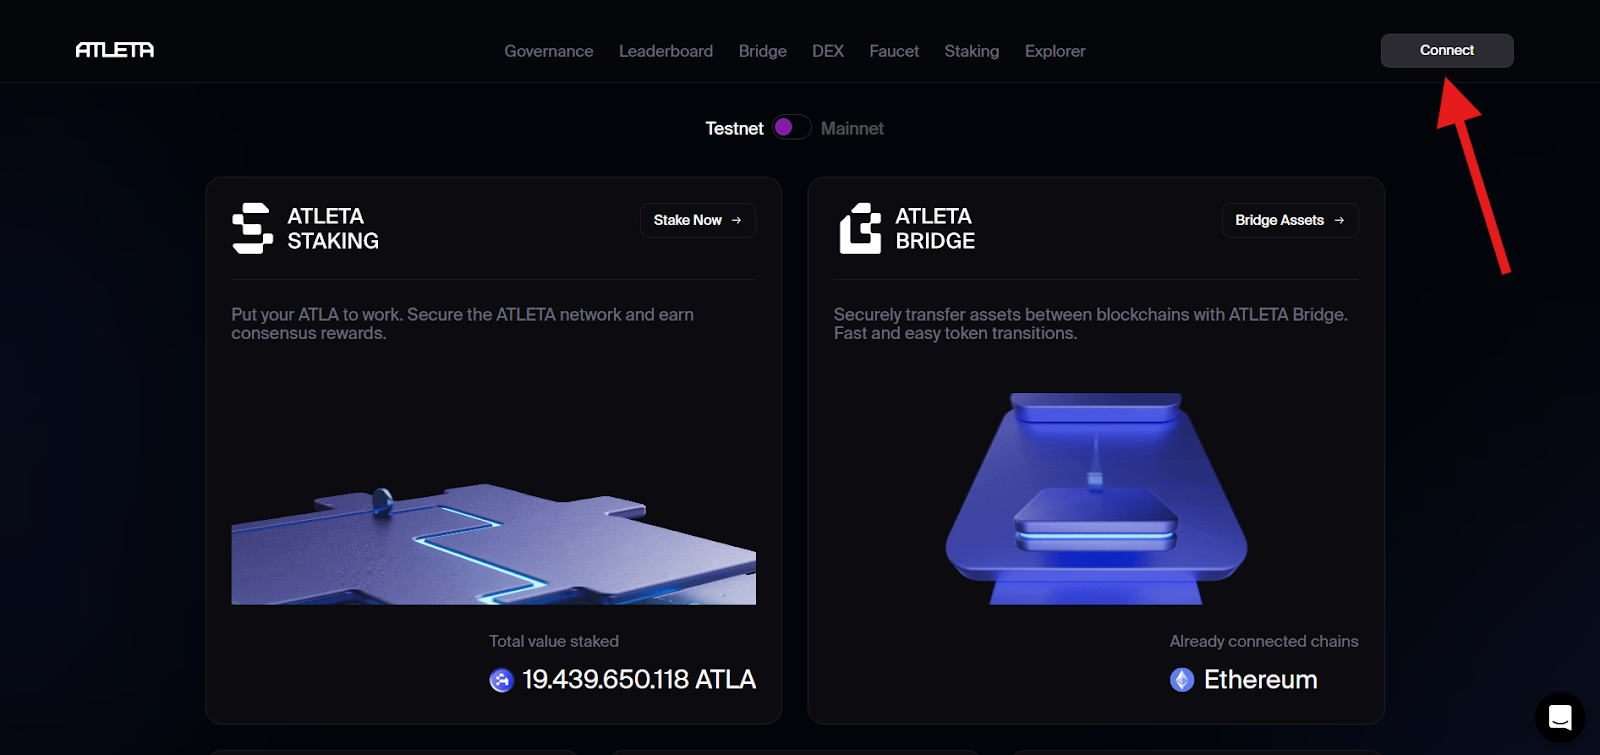Click the 19.439.650.118 ATLA staked value
The height and width of the screenshot is (755, 1600).
click(x=639, y=680)
